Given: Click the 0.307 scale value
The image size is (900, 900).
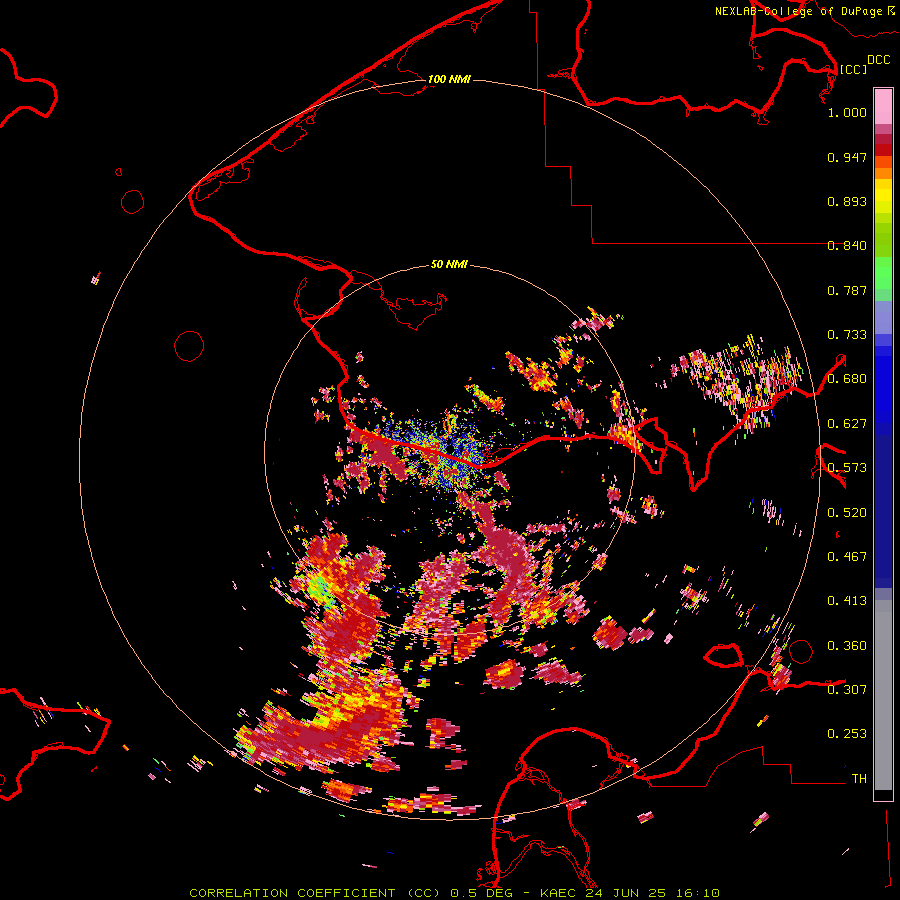Looking at the screenshot, I should click(x=847, y=690).
